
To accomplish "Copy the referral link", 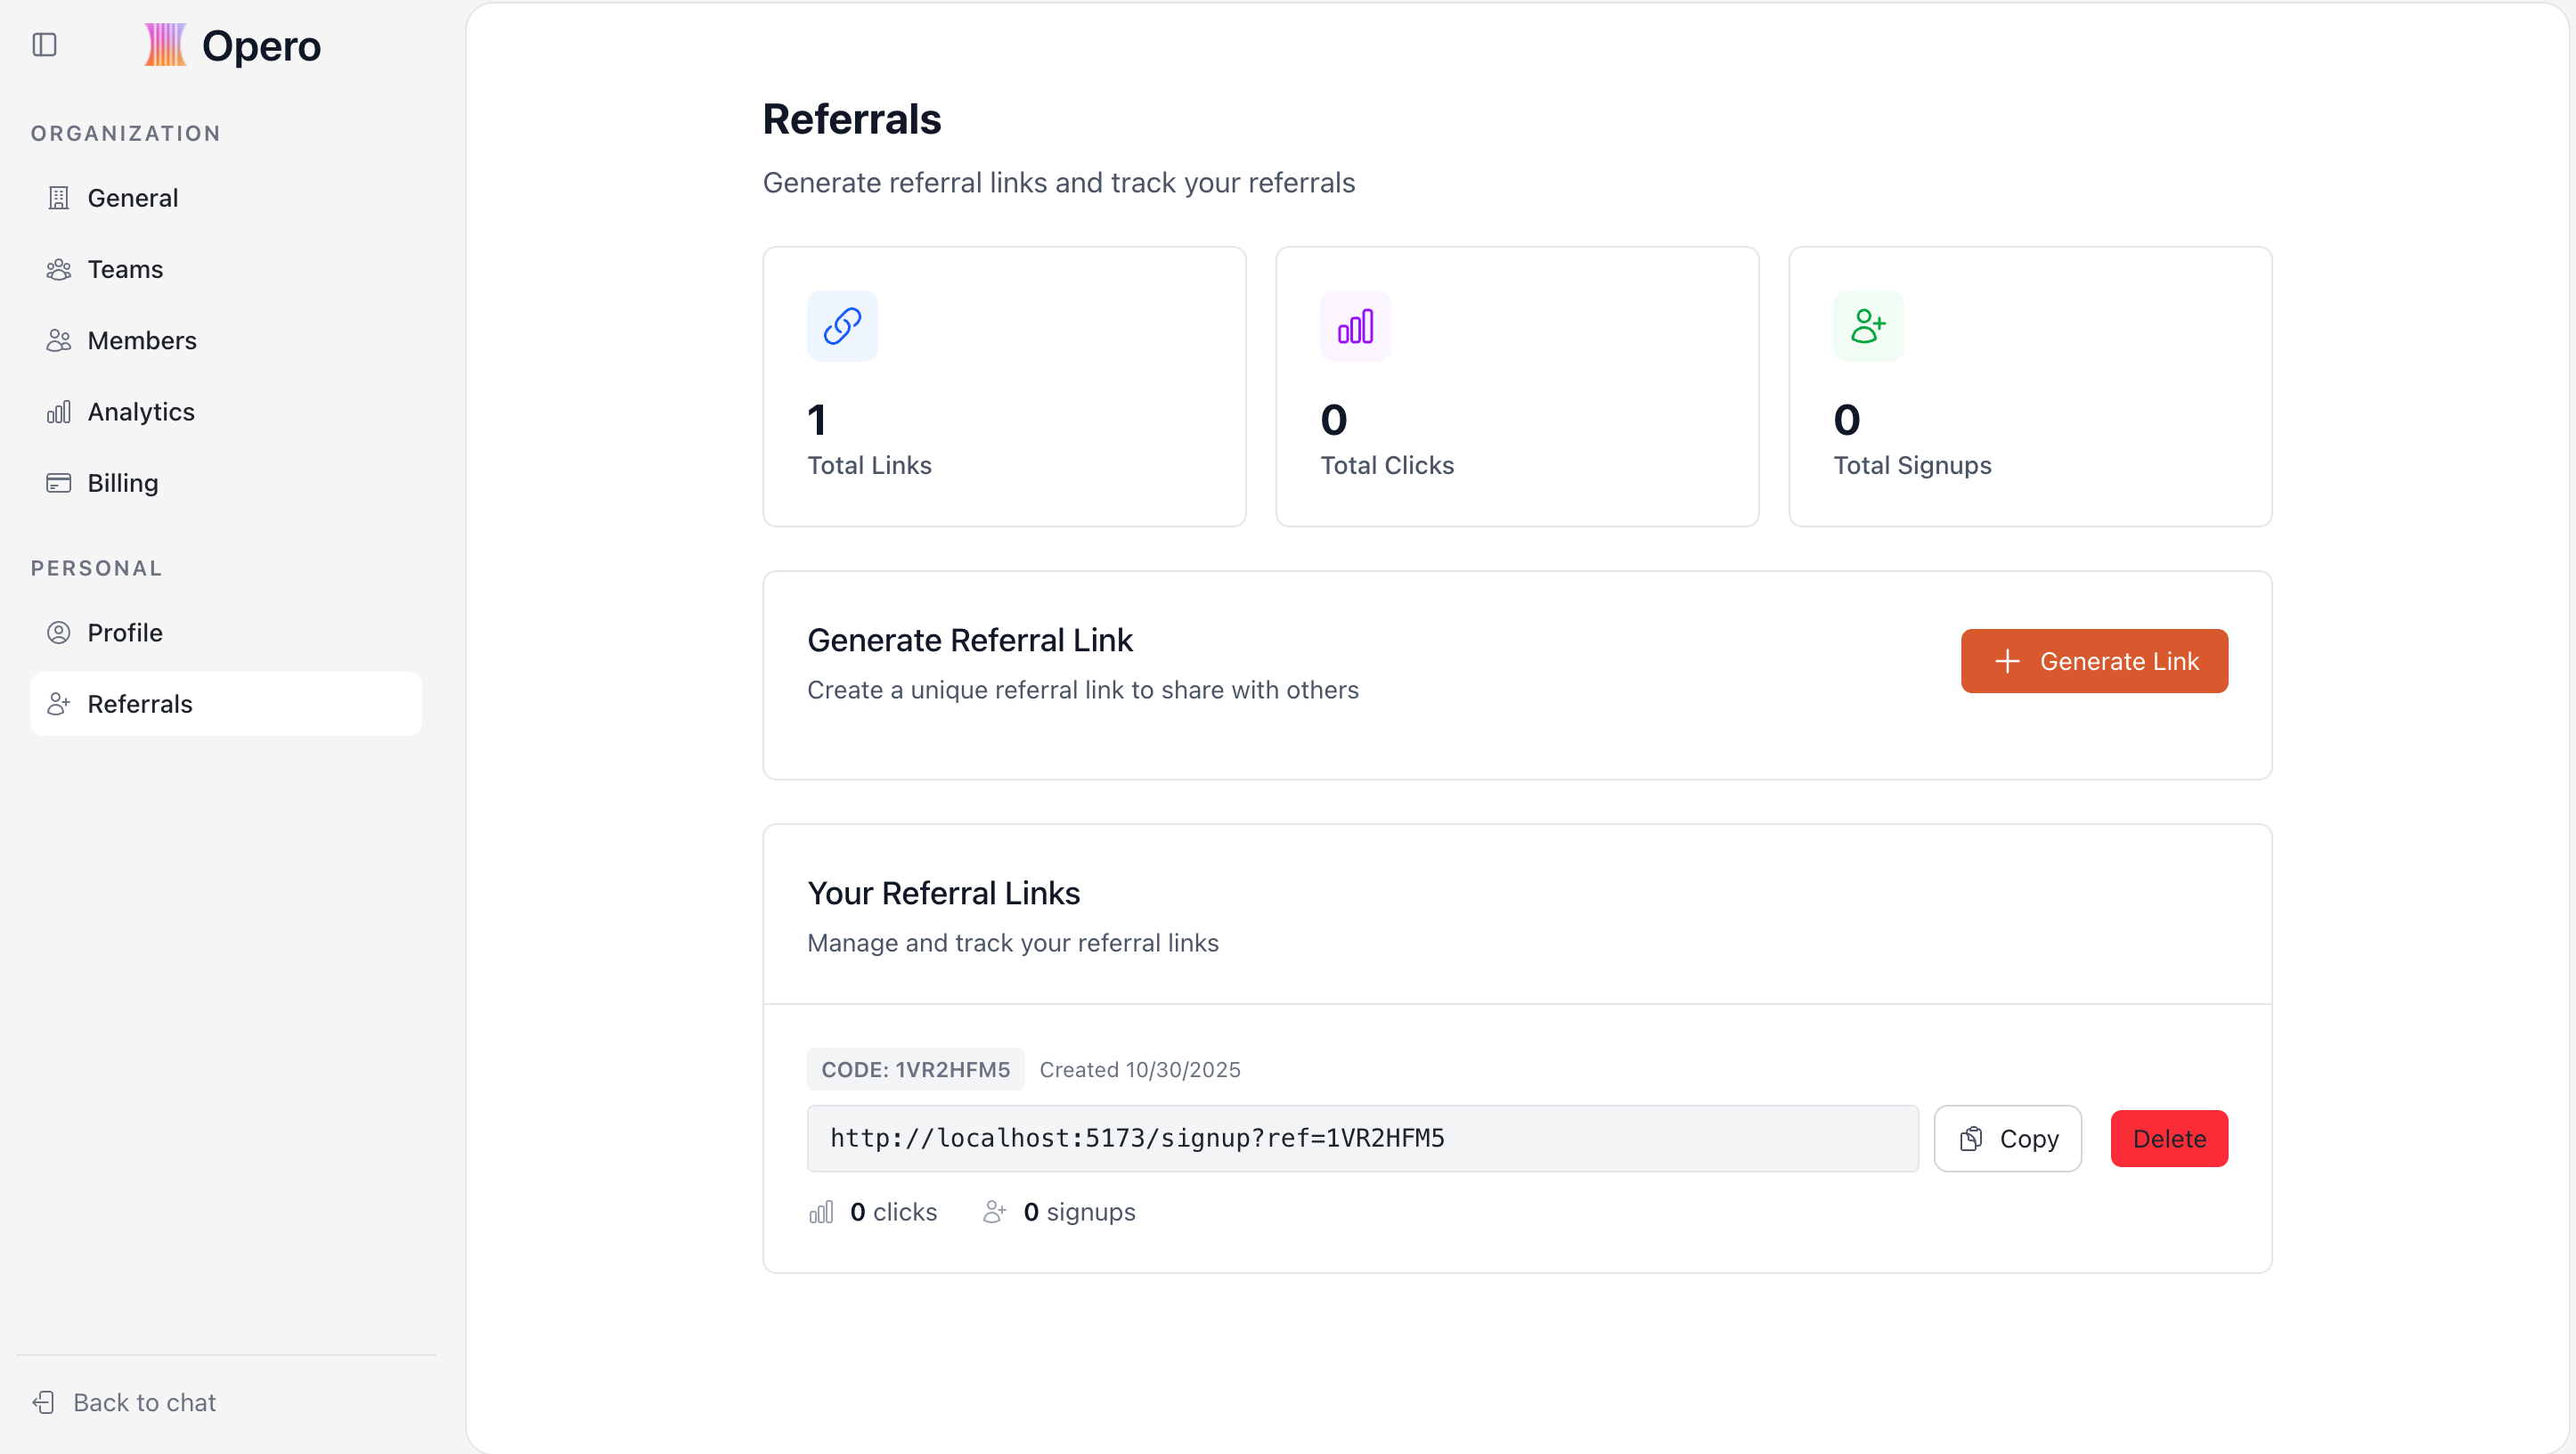I will (2007, 1138).
